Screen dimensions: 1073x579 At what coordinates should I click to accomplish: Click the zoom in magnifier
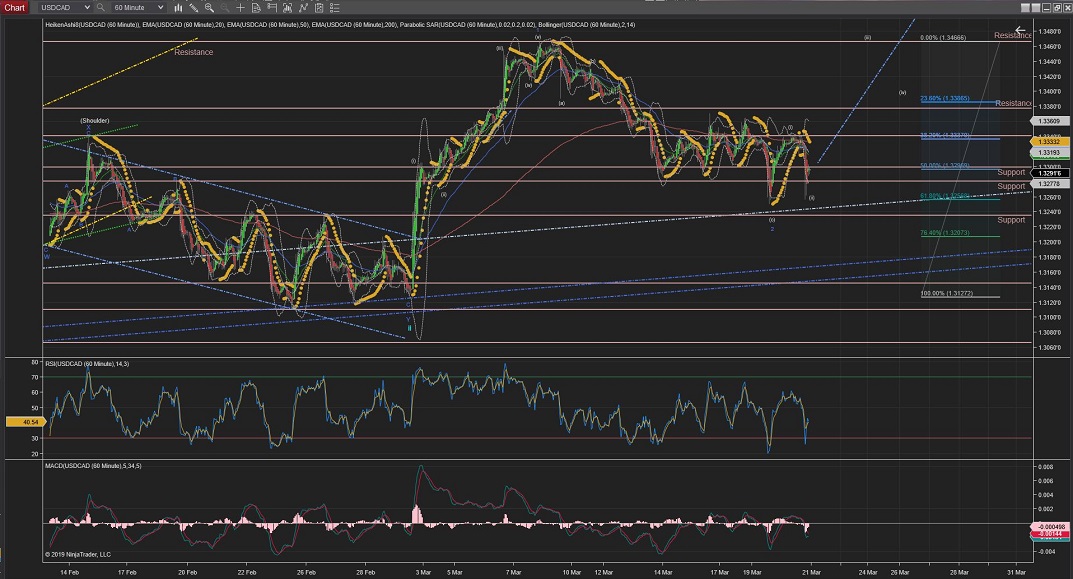[x=209, y=7]
